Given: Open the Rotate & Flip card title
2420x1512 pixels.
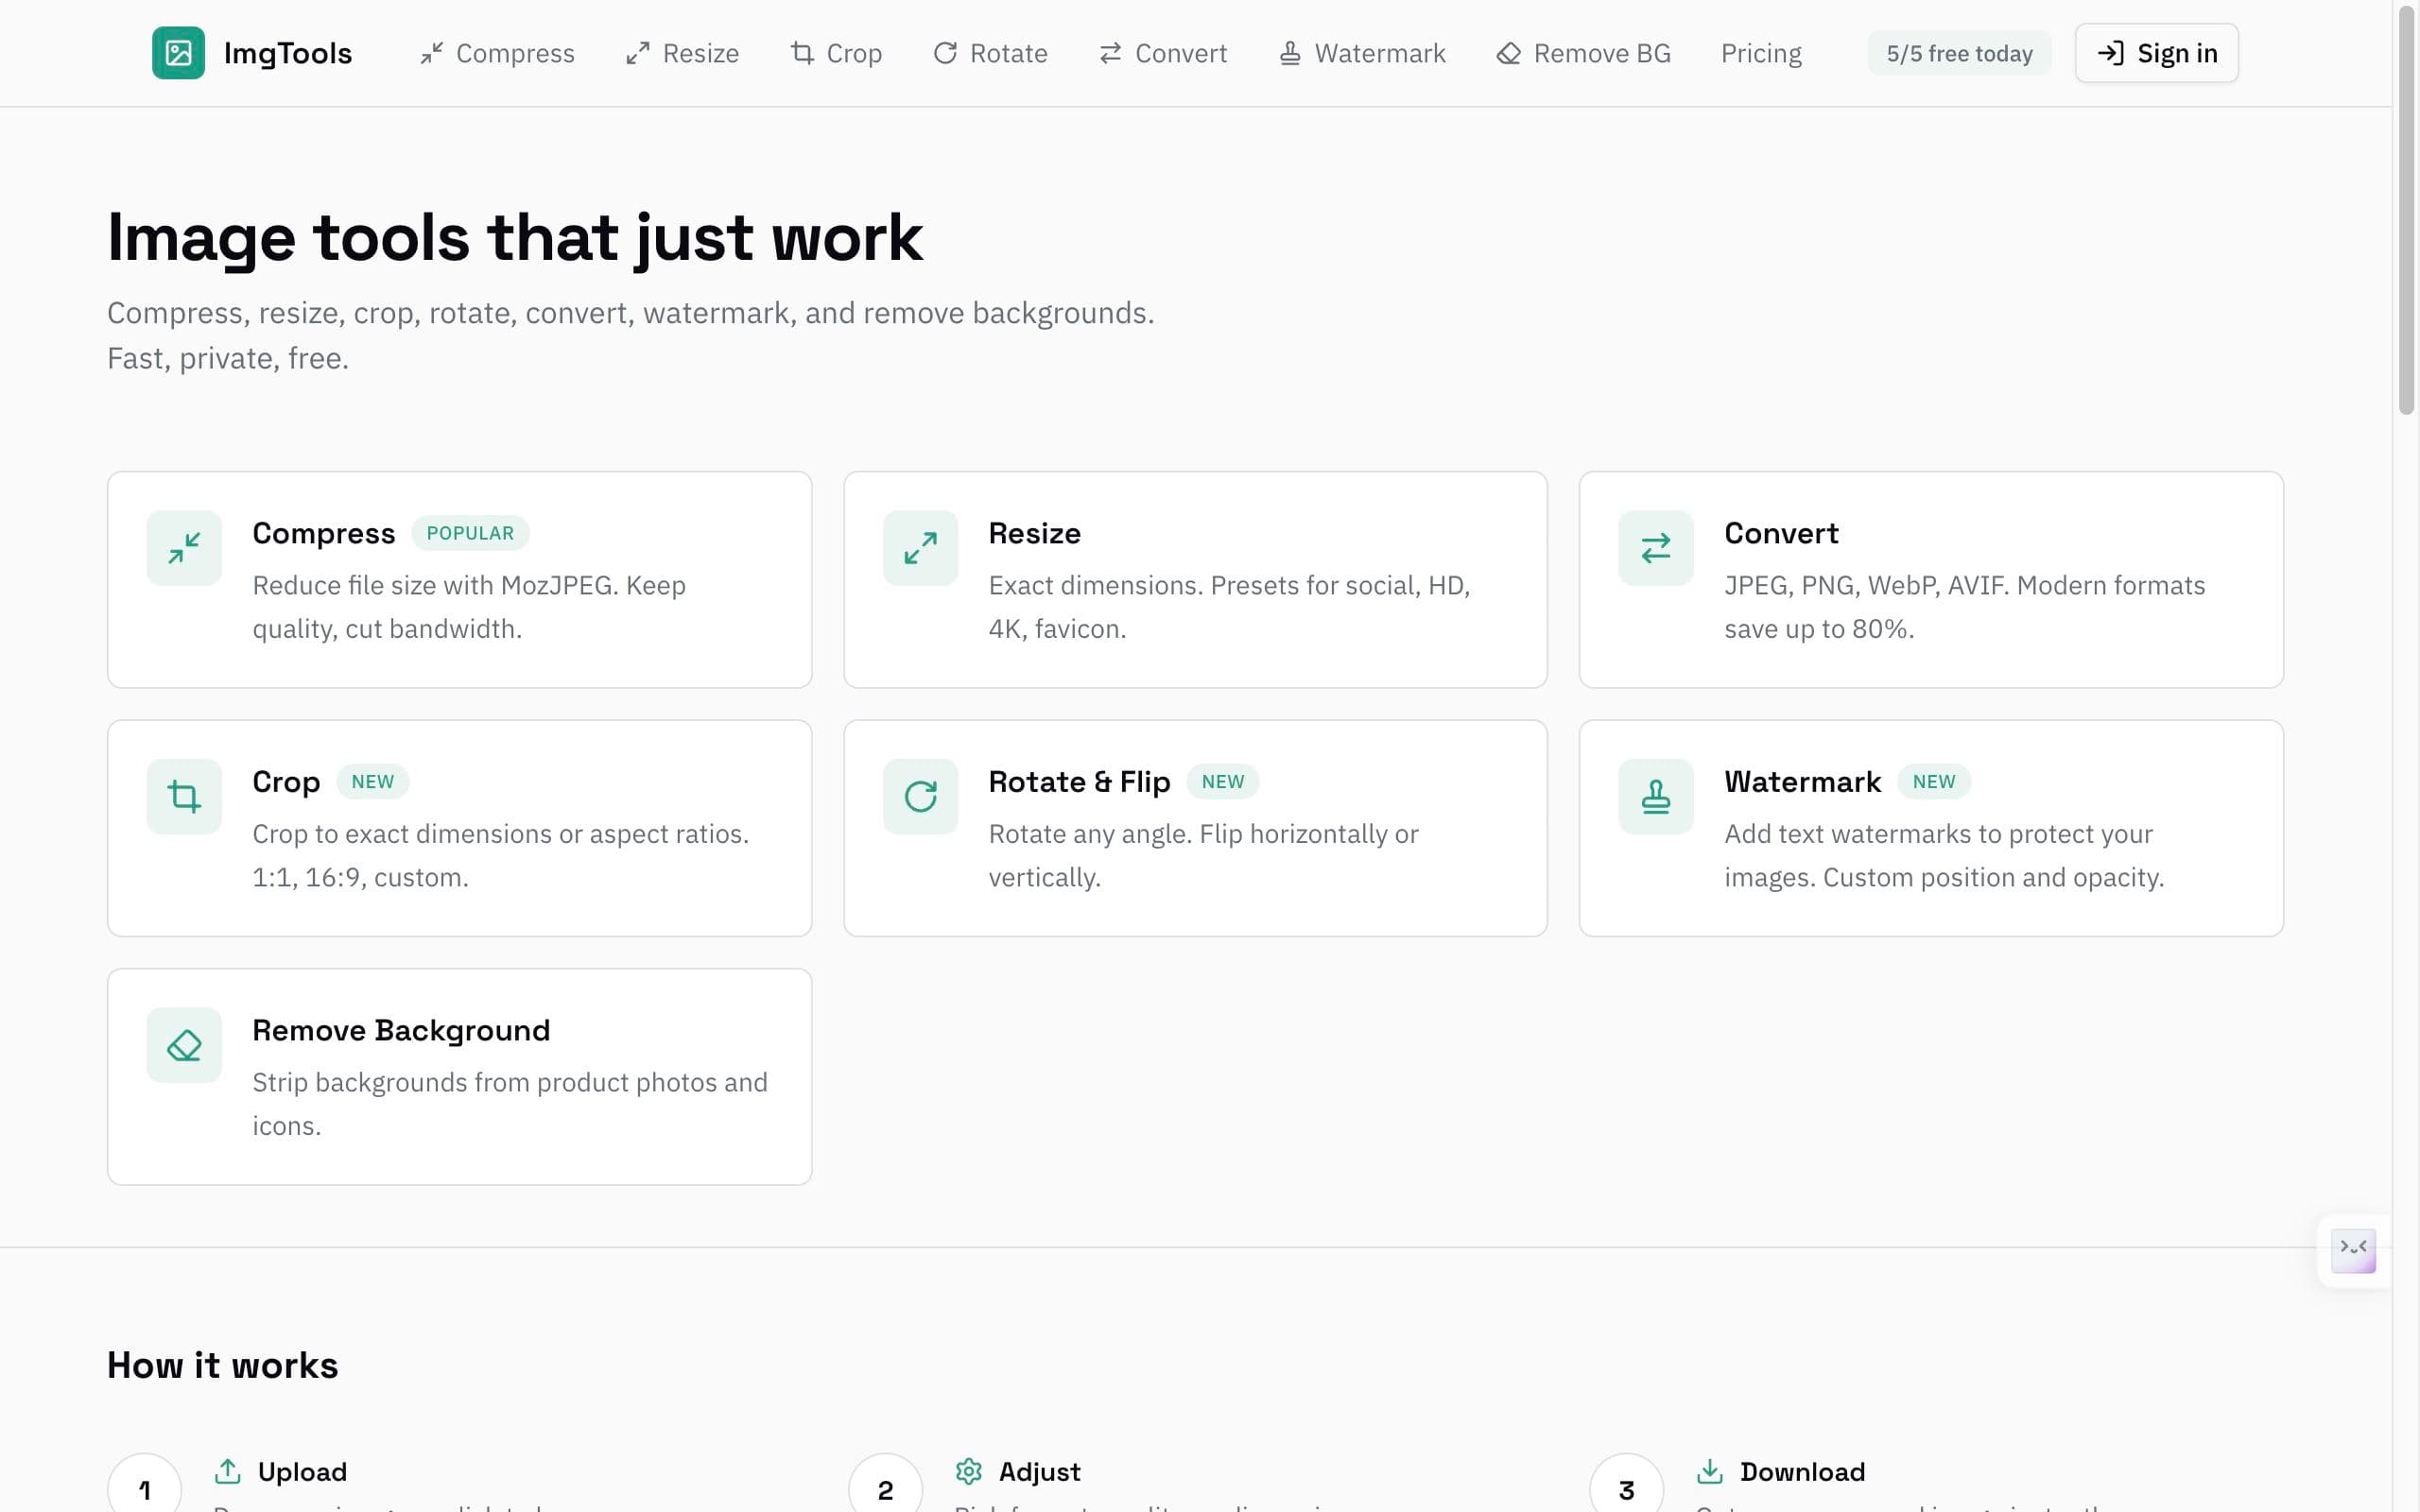Looking at the screenshot, I should click(1079, 782).
